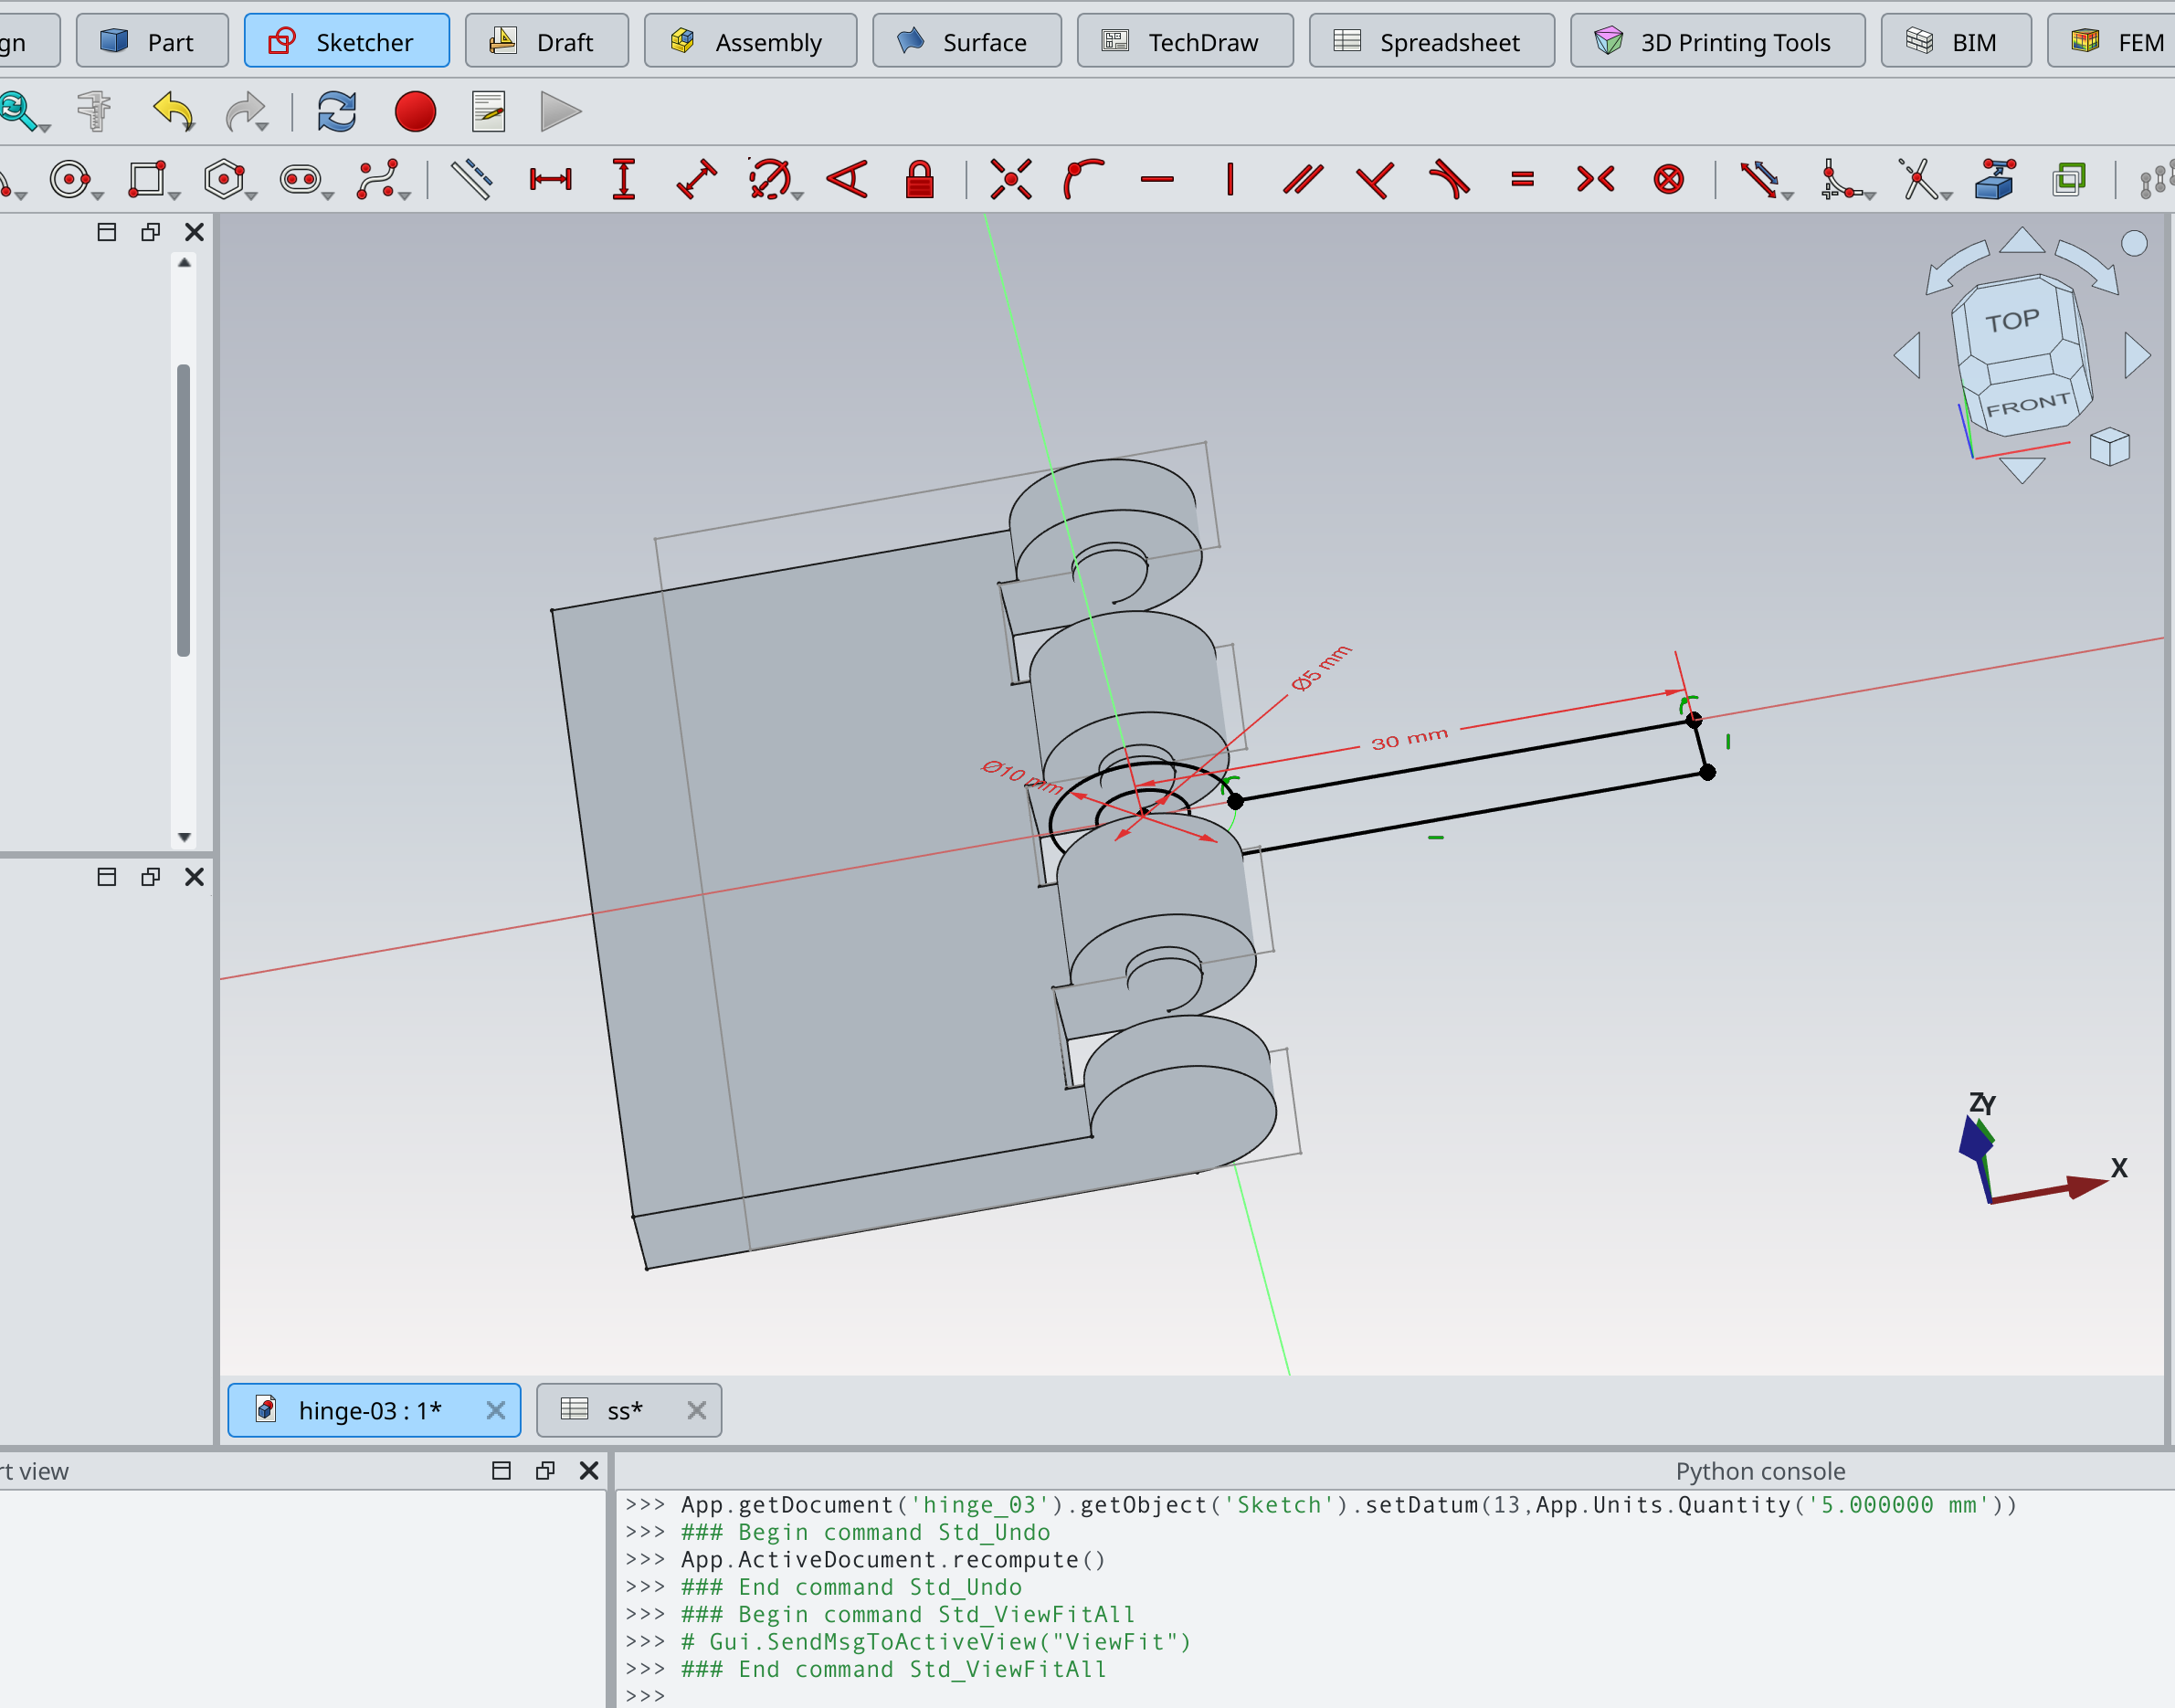Screen dimensions: 2175x1708
Task: Start macro recording with red circle
Action: [x=415, y=111]
